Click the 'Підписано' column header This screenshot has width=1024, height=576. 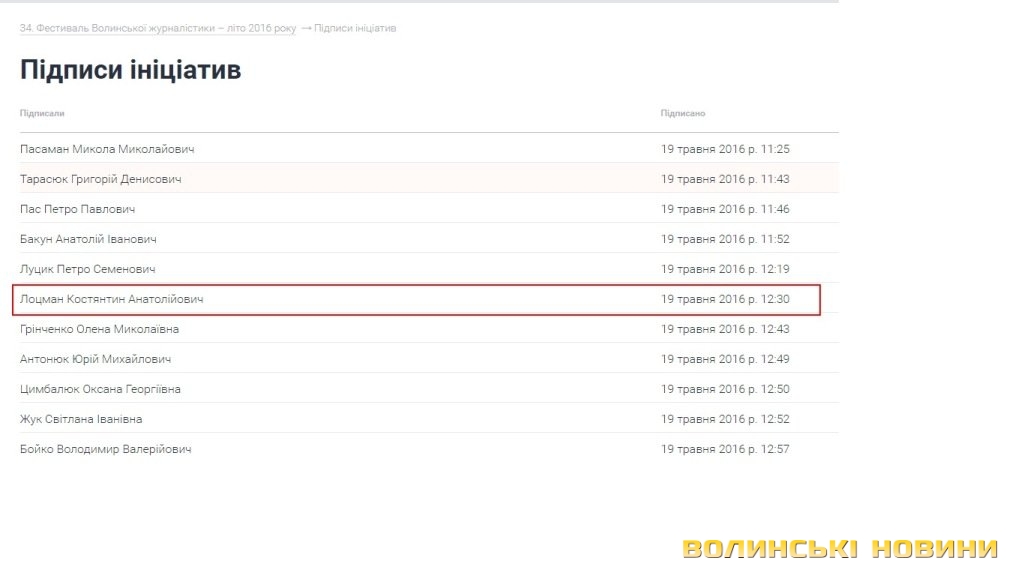pos(683,113)
